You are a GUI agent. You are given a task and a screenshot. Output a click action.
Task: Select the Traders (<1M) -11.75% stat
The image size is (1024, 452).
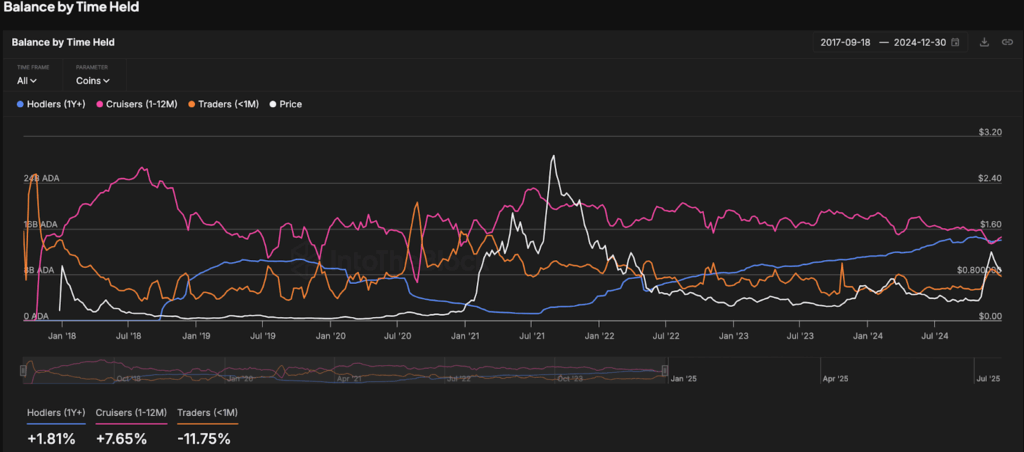click(x=207, y=427)
